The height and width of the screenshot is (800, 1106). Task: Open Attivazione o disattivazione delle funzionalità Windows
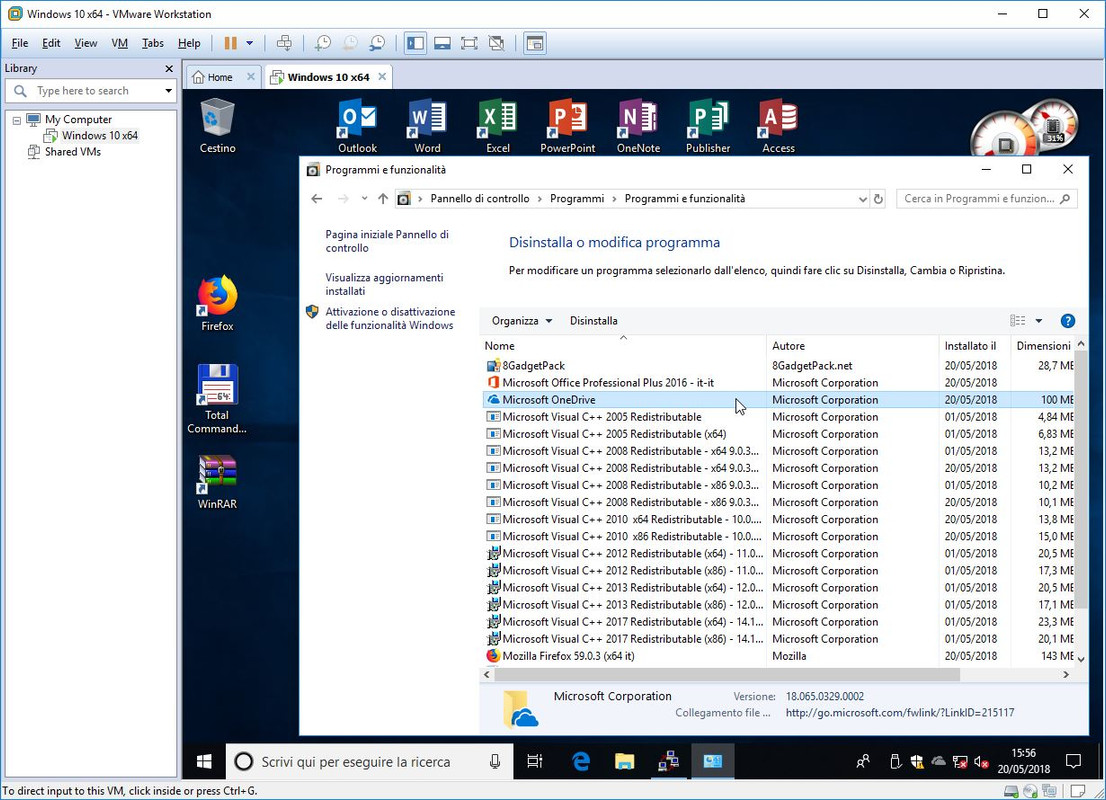pyautogui.click(x=390, y=318)
